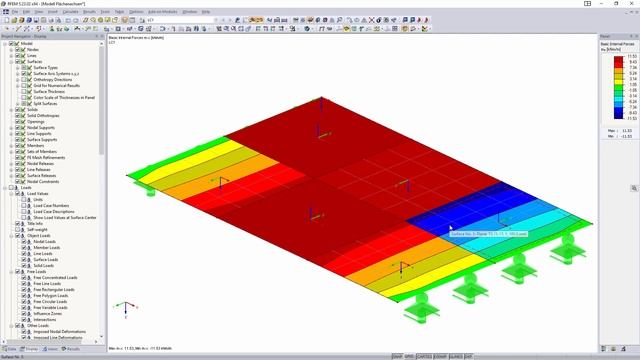Toggle the Self-weight checkbox
Viewport: 640px width, 360px height.
click(18, 229)
